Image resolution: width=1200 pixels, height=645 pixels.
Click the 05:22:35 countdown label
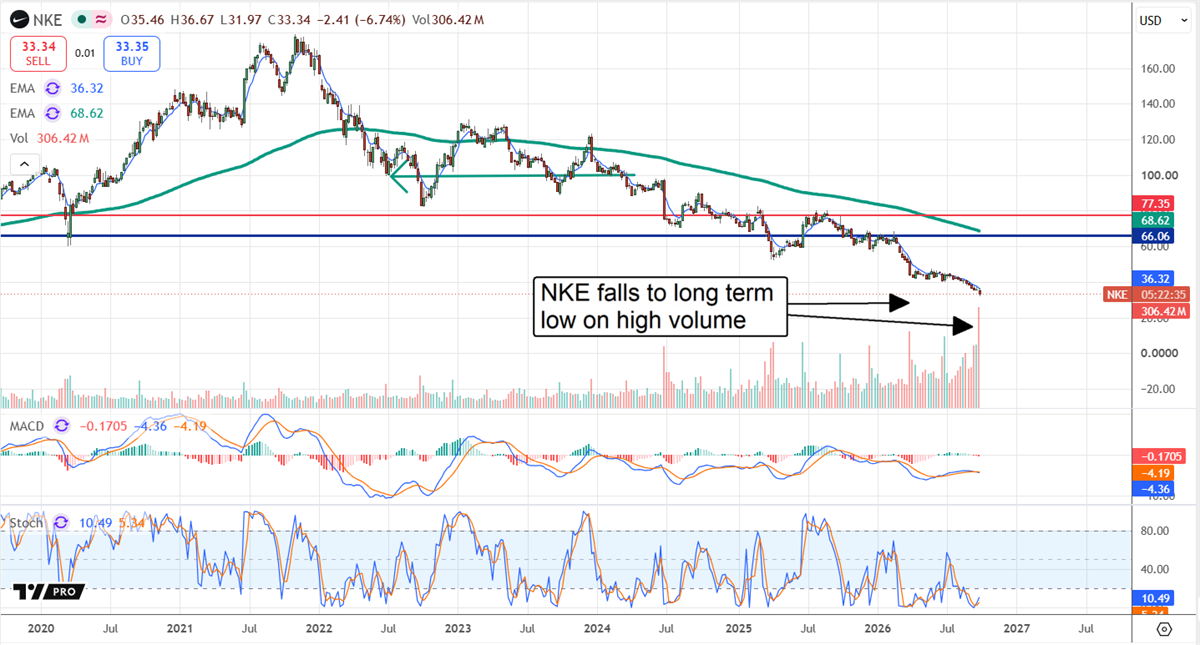pos(1160,294)
